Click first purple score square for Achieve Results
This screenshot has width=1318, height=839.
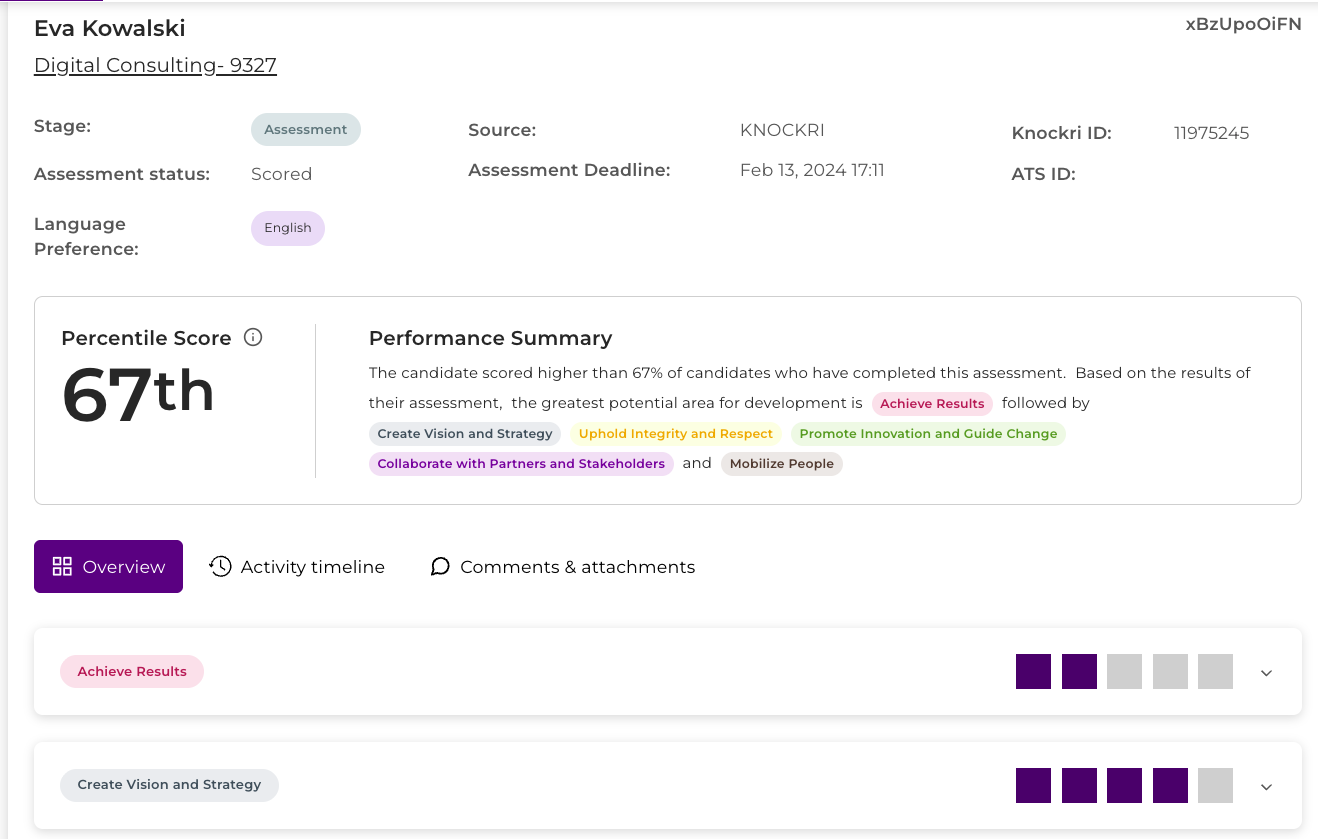[x=1033, y=671]
